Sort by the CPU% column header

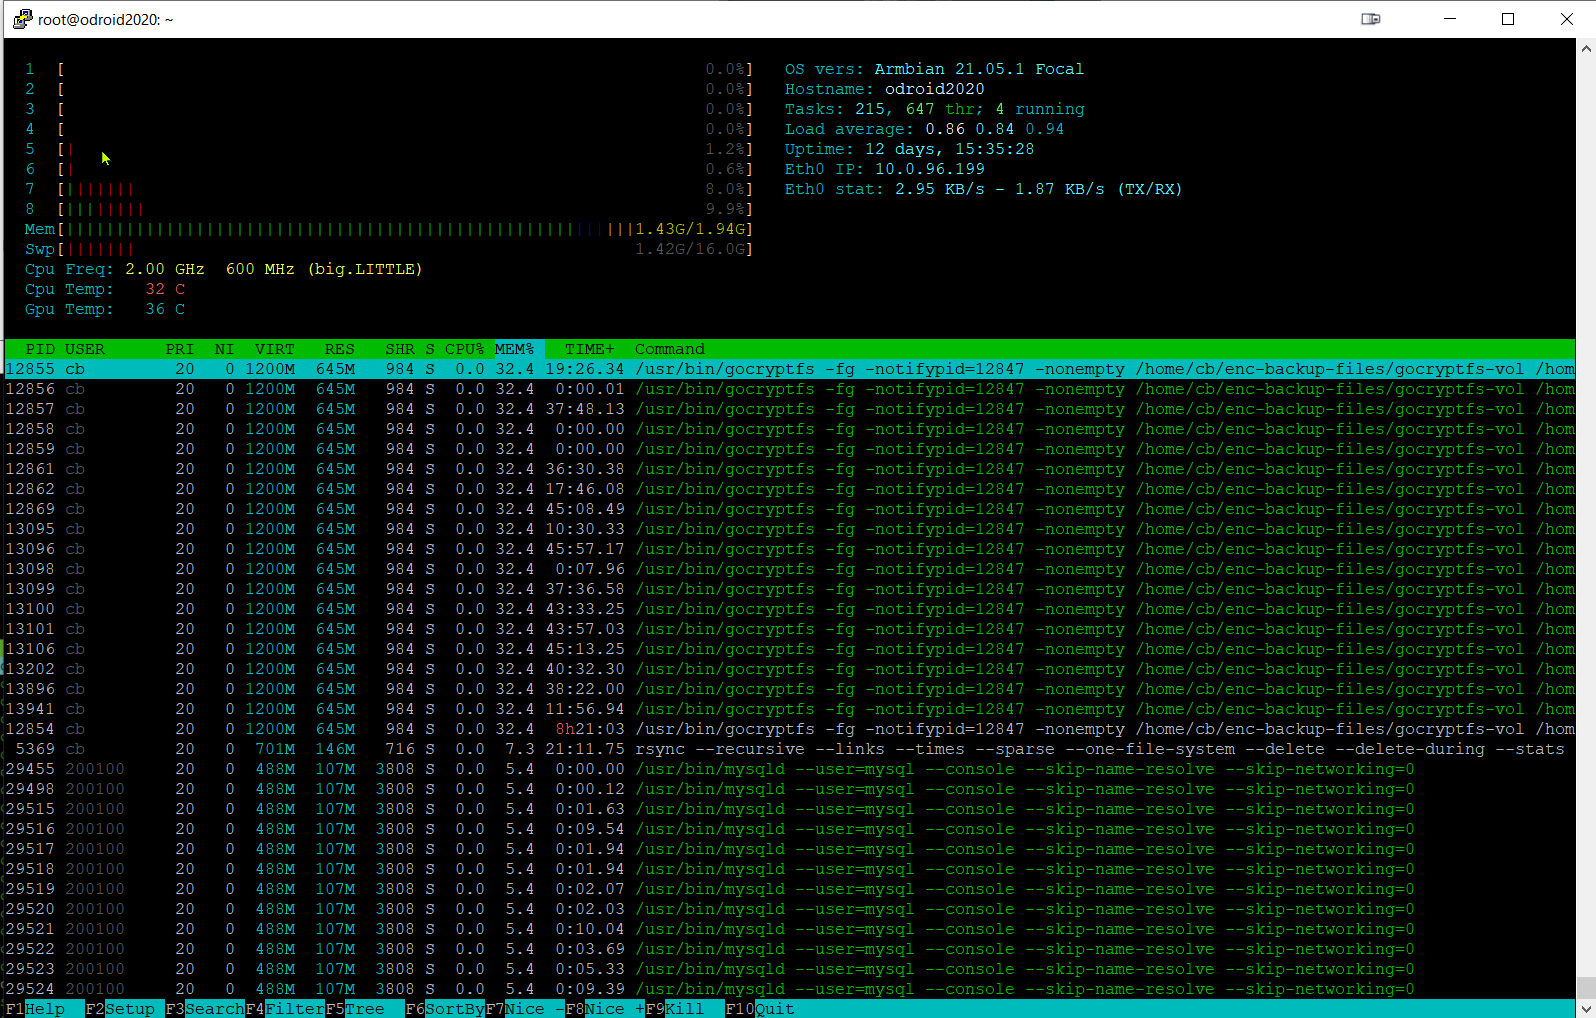click(465, 349)
